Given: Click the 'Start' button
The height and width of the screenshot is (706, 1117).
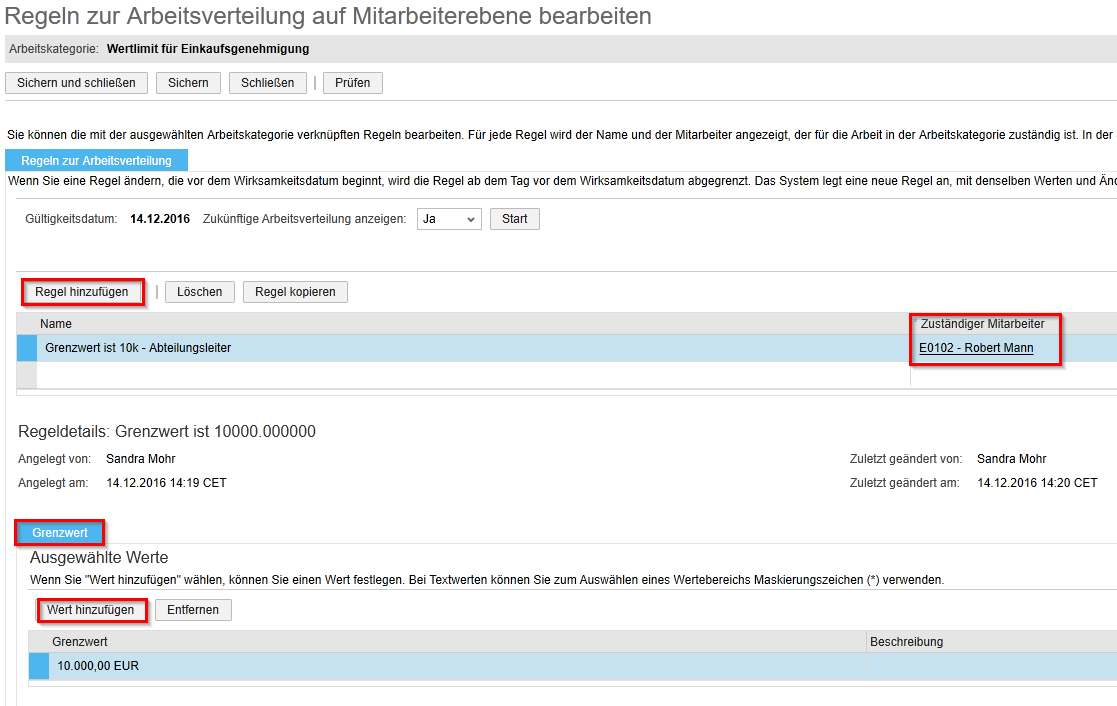Looking at the screenshot, I should pos(514,219).
